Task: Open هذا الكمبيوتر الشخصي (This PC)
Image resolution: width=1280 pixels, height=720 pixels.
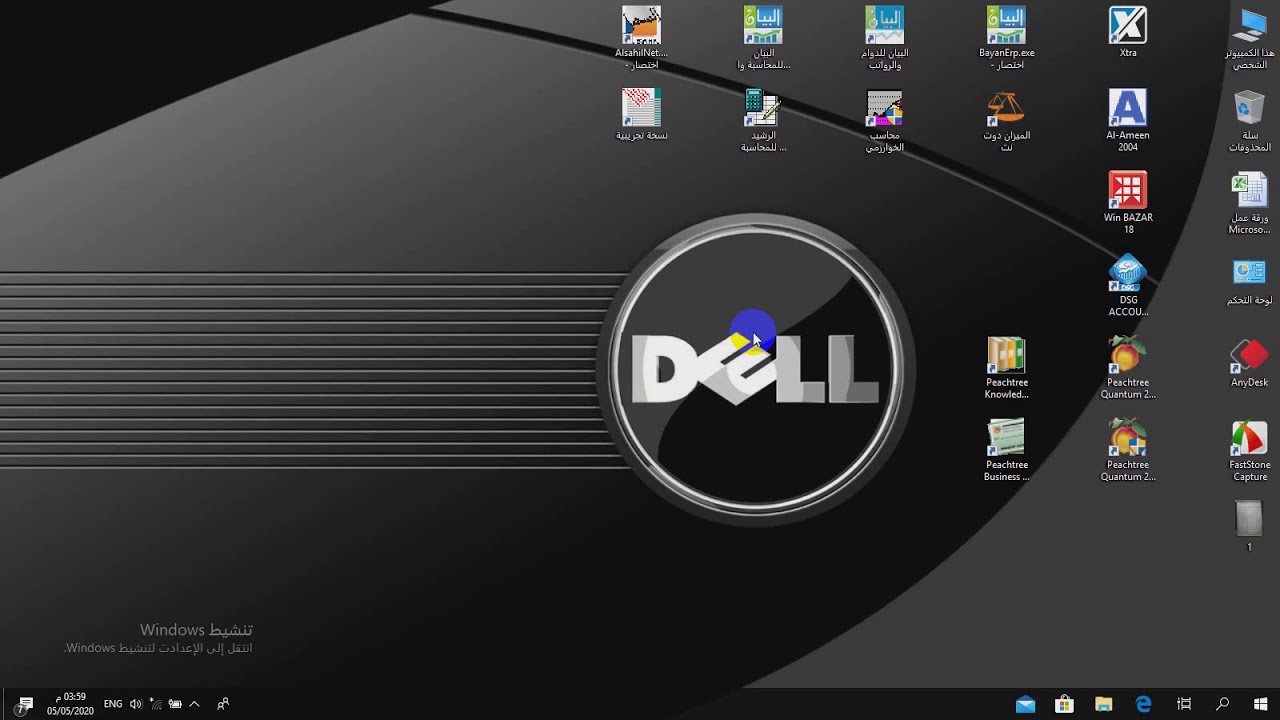Action: [1250, 38]
